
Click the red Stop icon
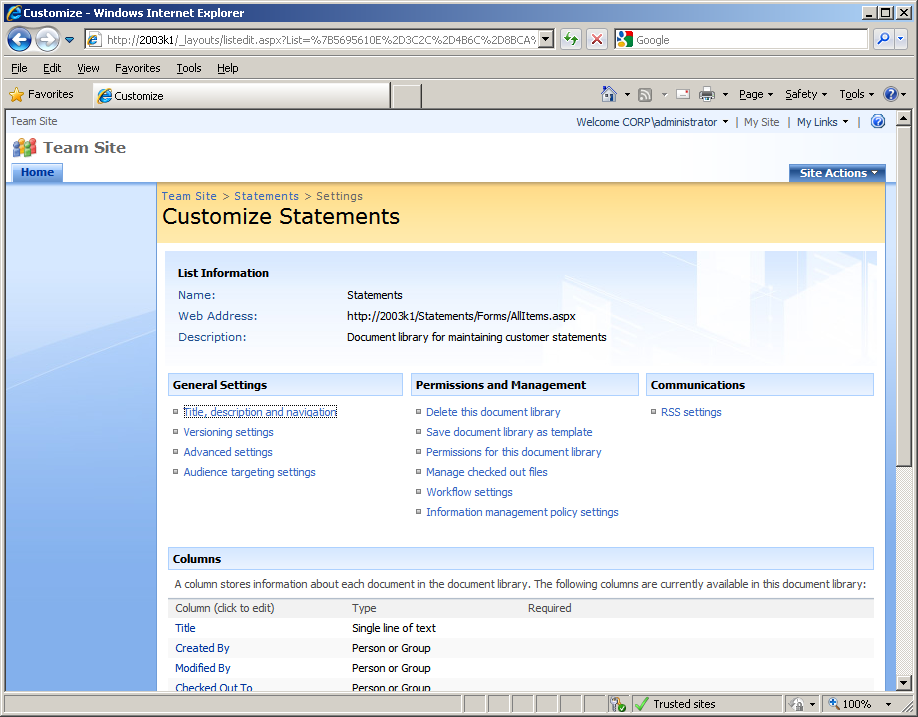pos(597,39)
